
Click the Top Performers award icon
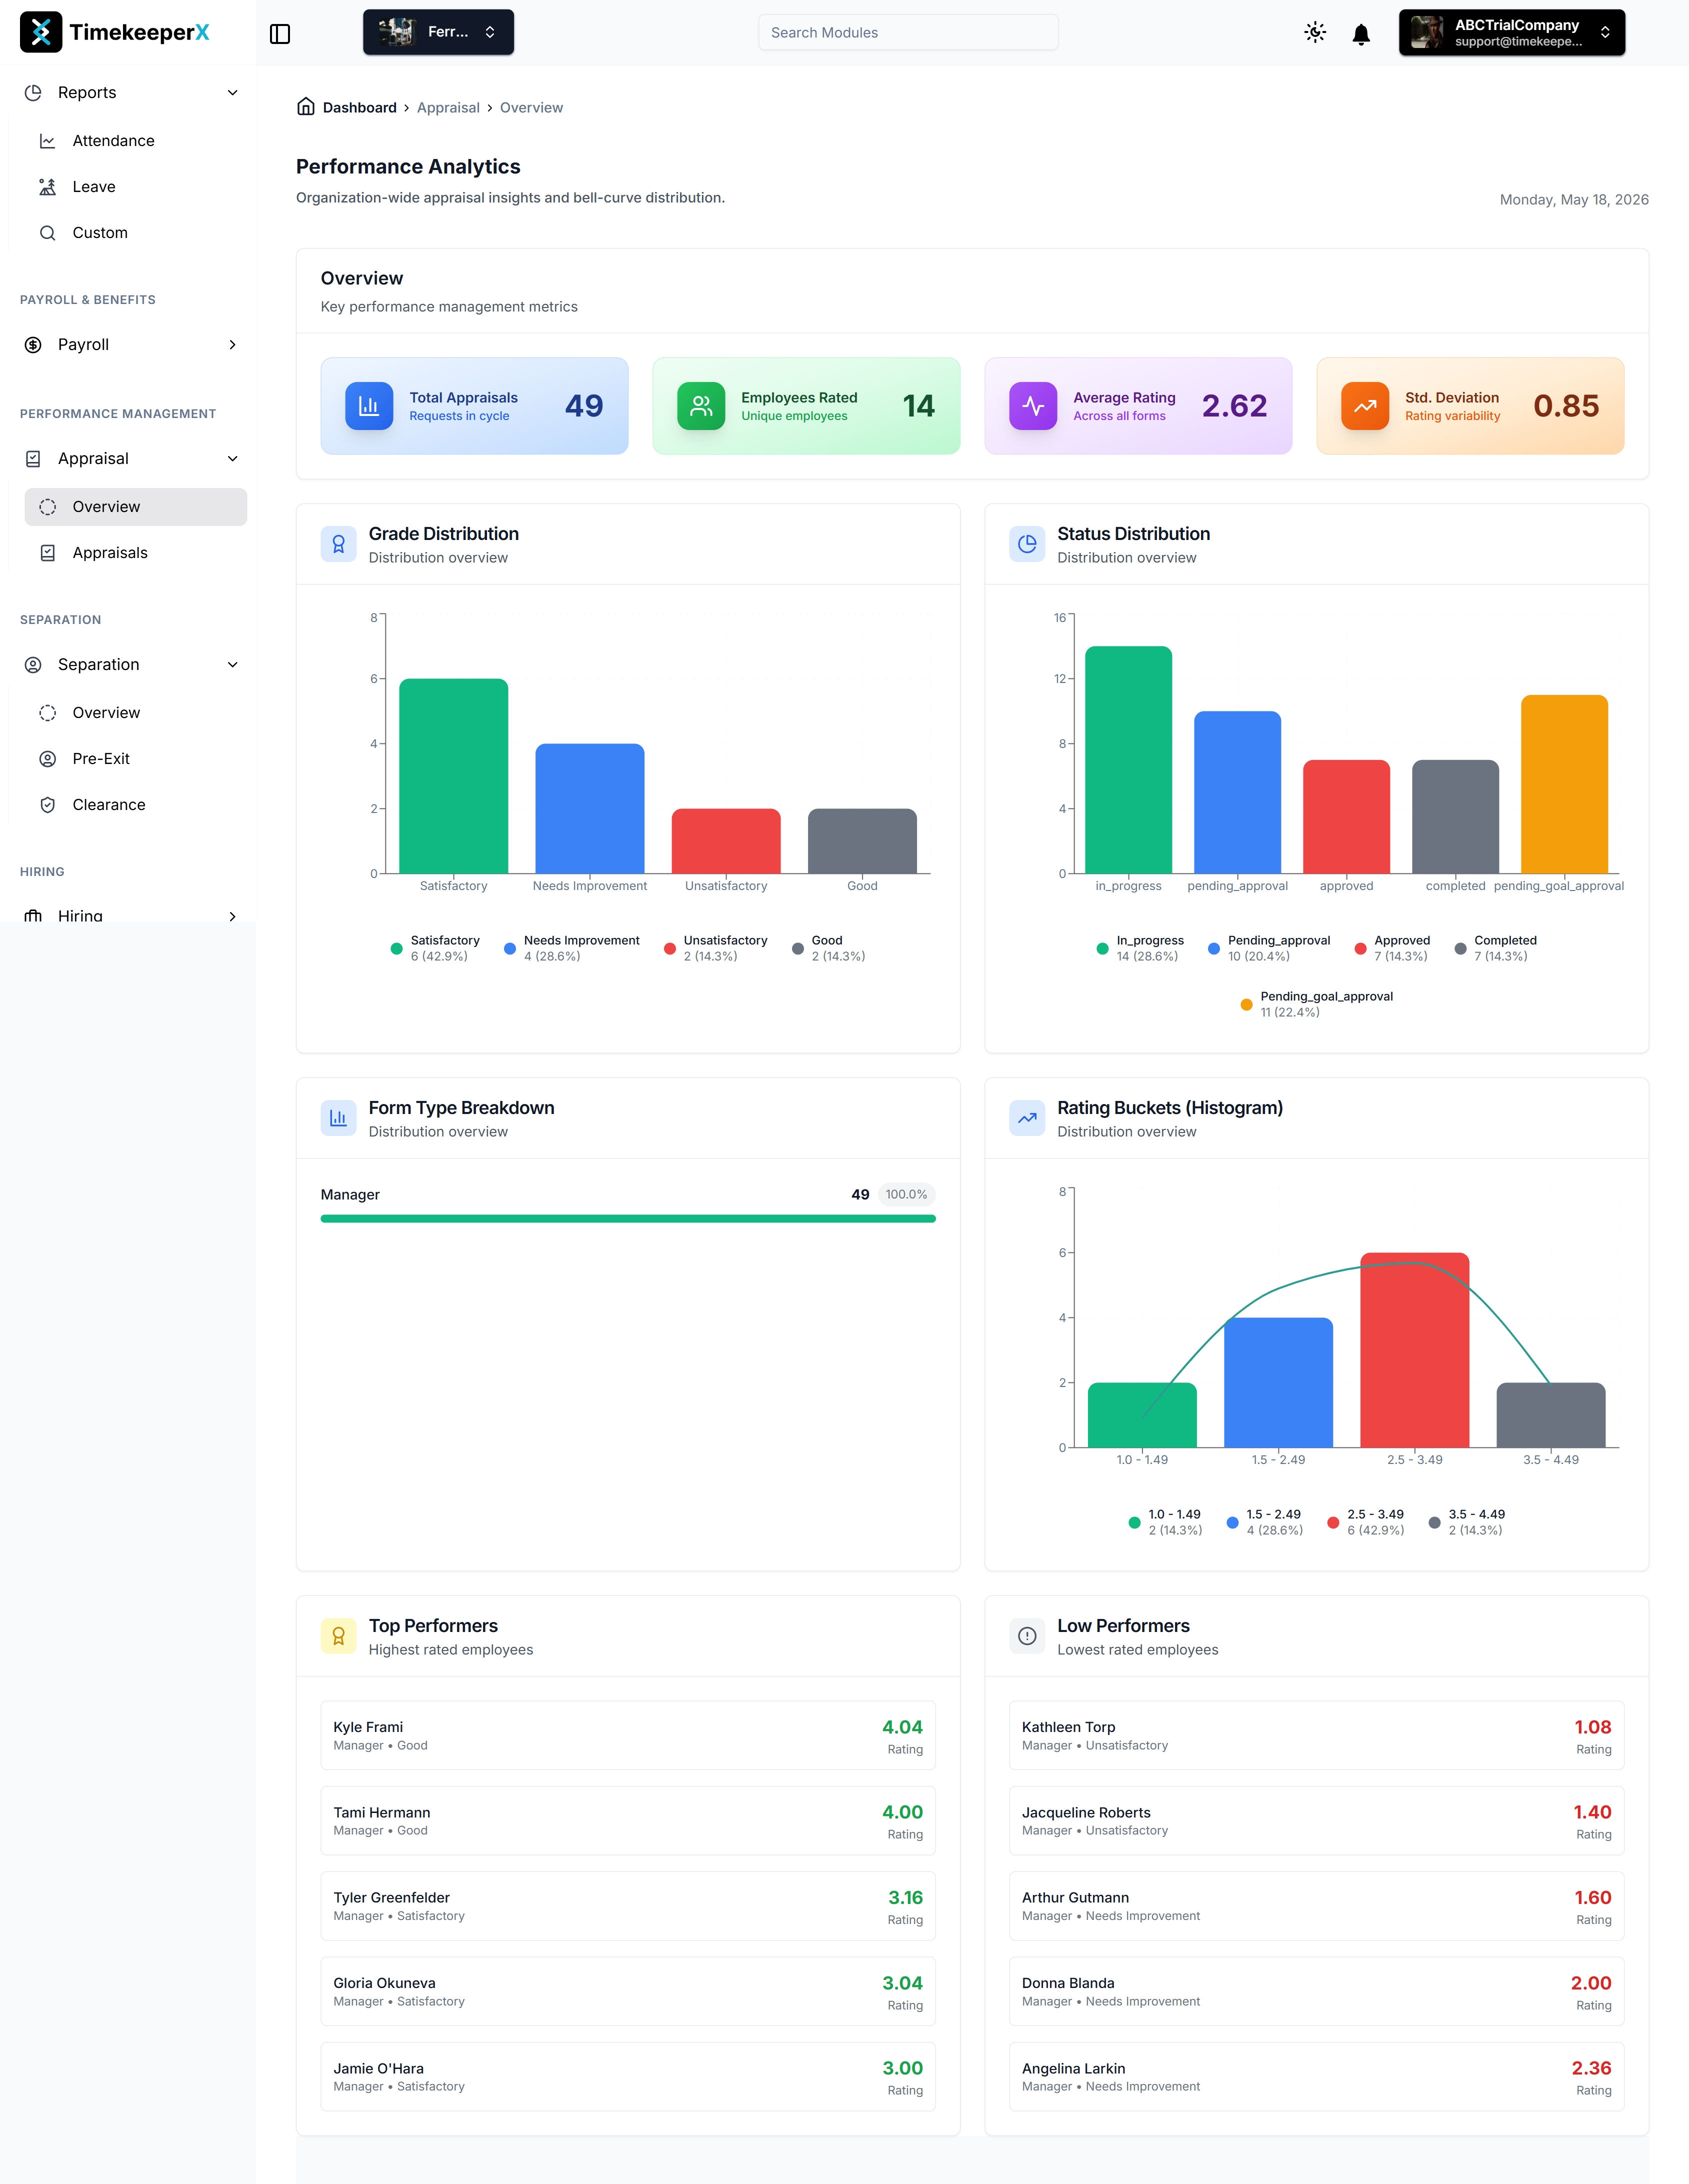[x=338, y=1636]
